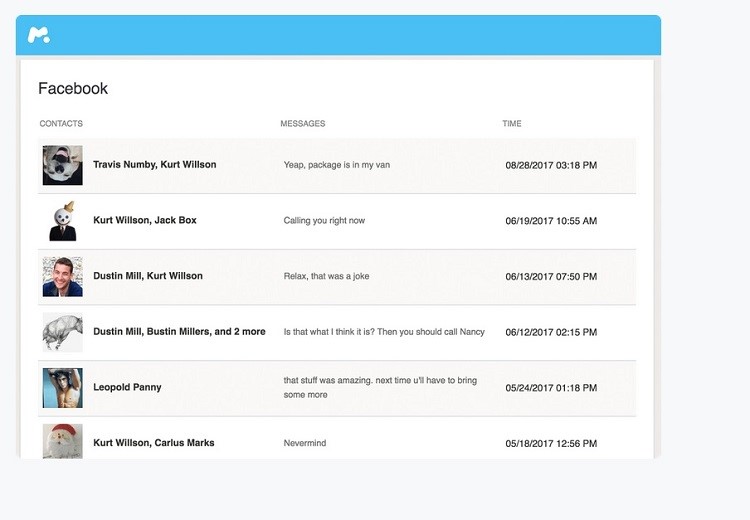The width and height of the screenshot is (750, 520).
Task: Open Travis Numby, Kurt Willson avatar
Action: tap(63, 165)
